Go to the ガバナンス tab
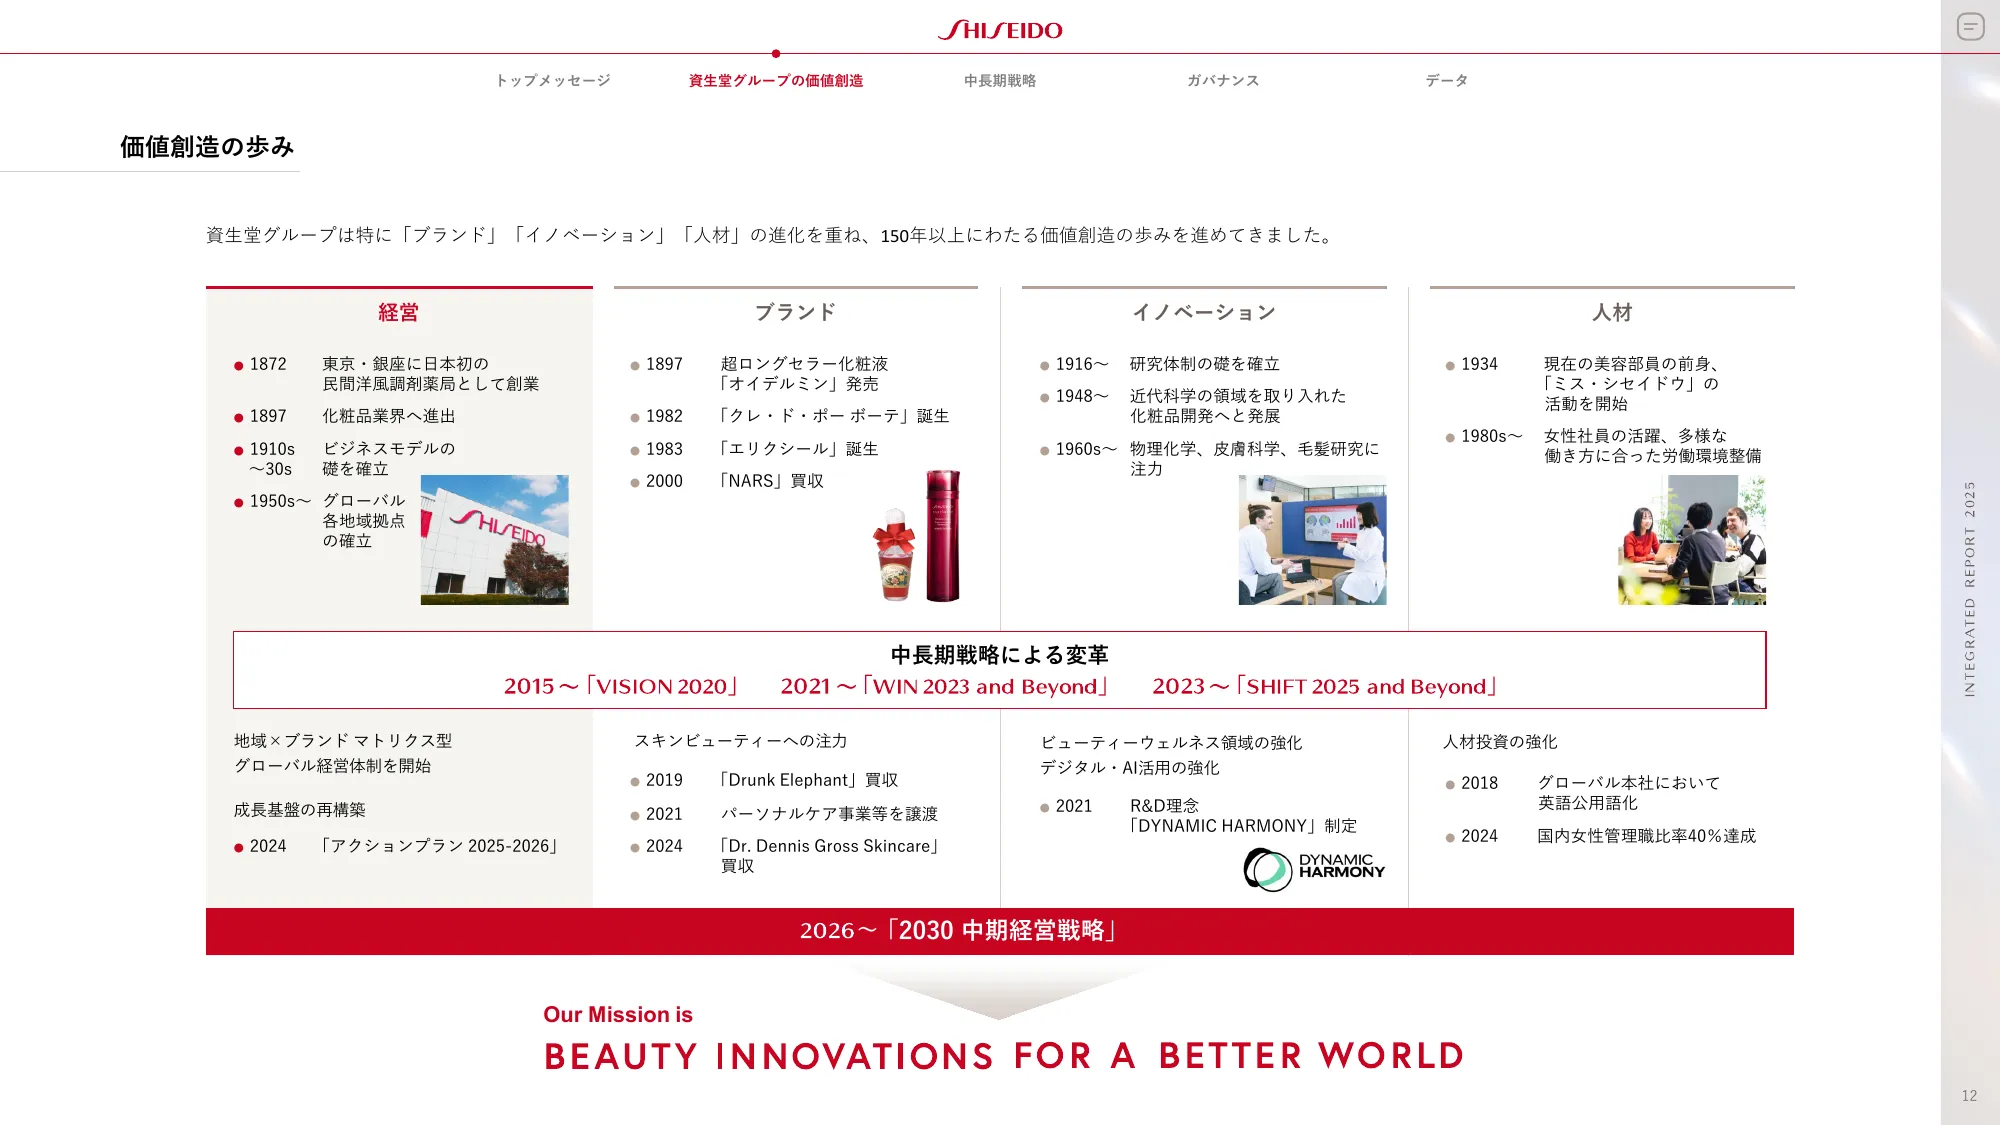 coord(1223,81)
